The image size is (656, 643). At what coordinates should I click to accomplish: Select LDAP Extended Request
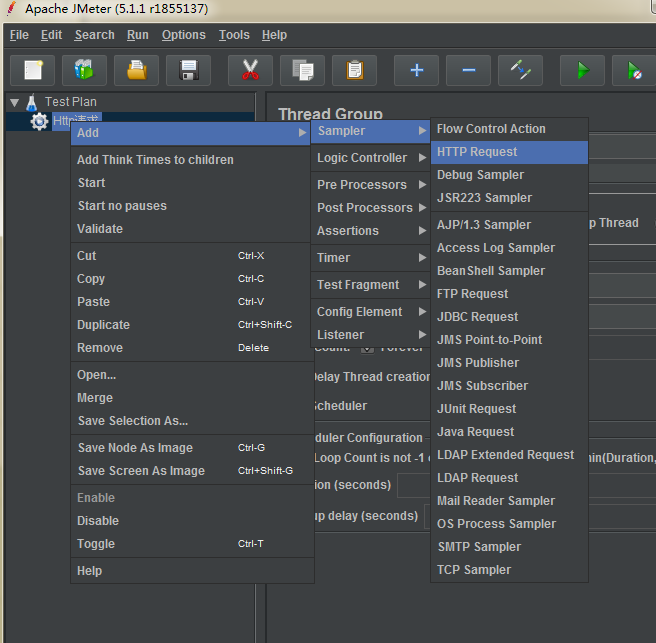(509, 455)
